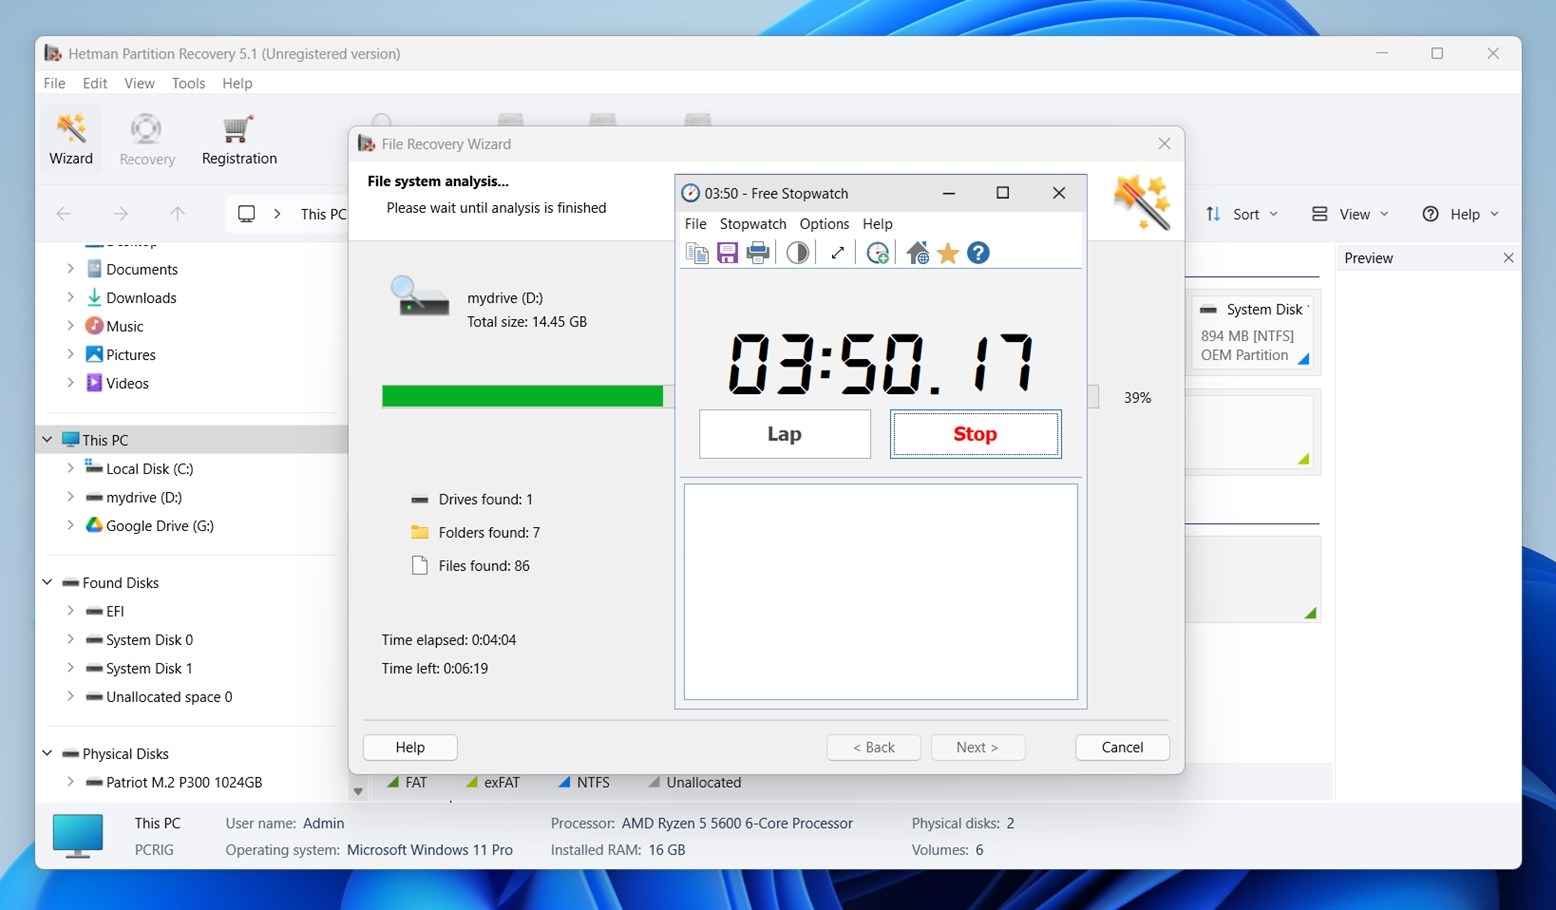Expand the mydrive (D:) tree item
Screen dimensions: 1556x910
70,497
